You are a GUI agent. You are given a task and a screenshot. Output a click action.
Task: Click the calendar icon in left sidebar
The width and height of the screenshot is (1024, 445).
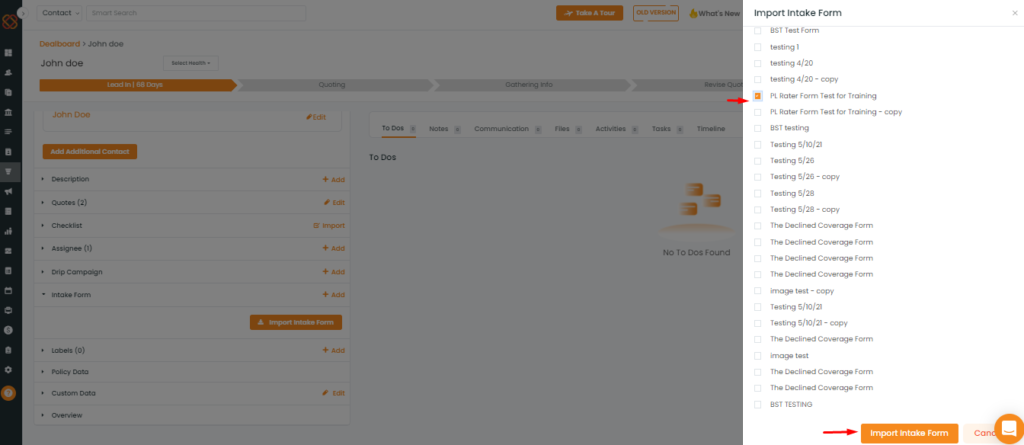pos(8,290)
